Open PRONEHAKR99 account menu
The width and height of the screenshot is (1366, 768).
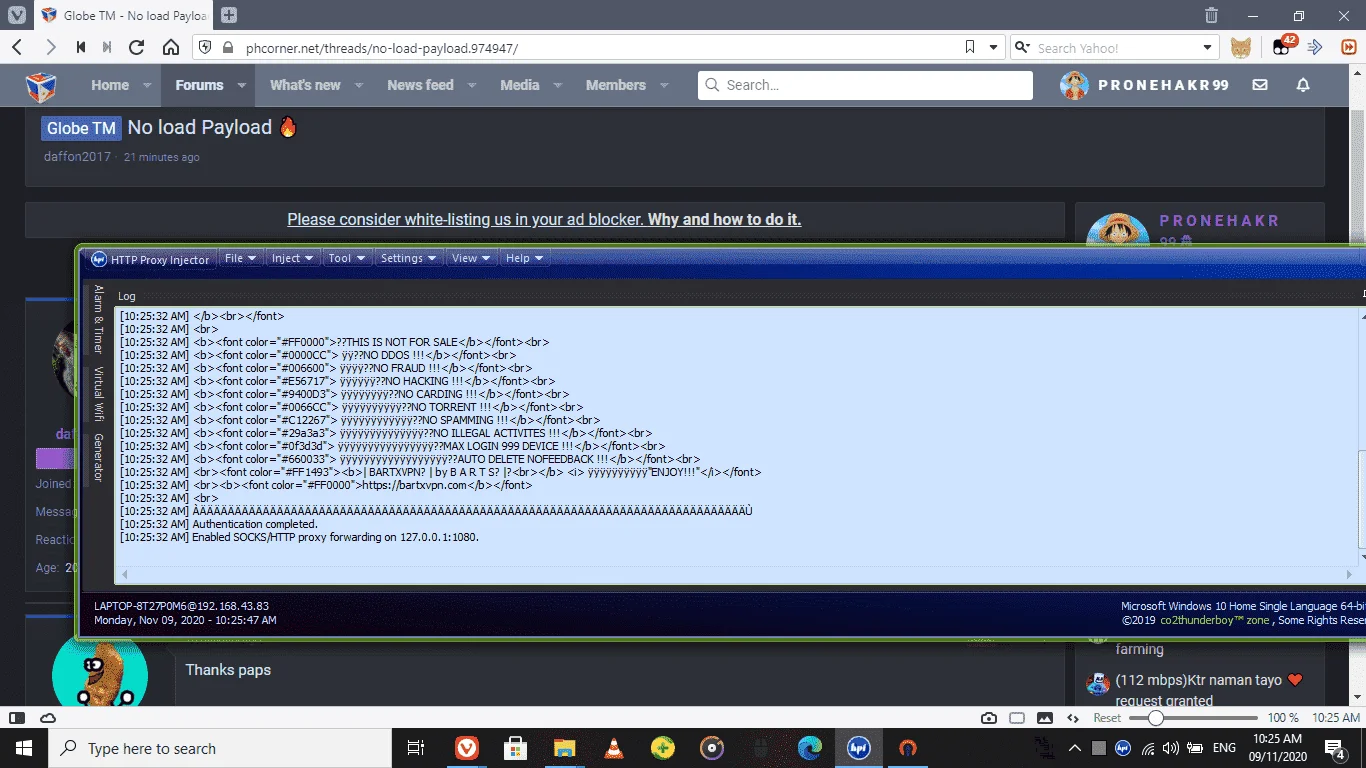tap(1144, 85)
